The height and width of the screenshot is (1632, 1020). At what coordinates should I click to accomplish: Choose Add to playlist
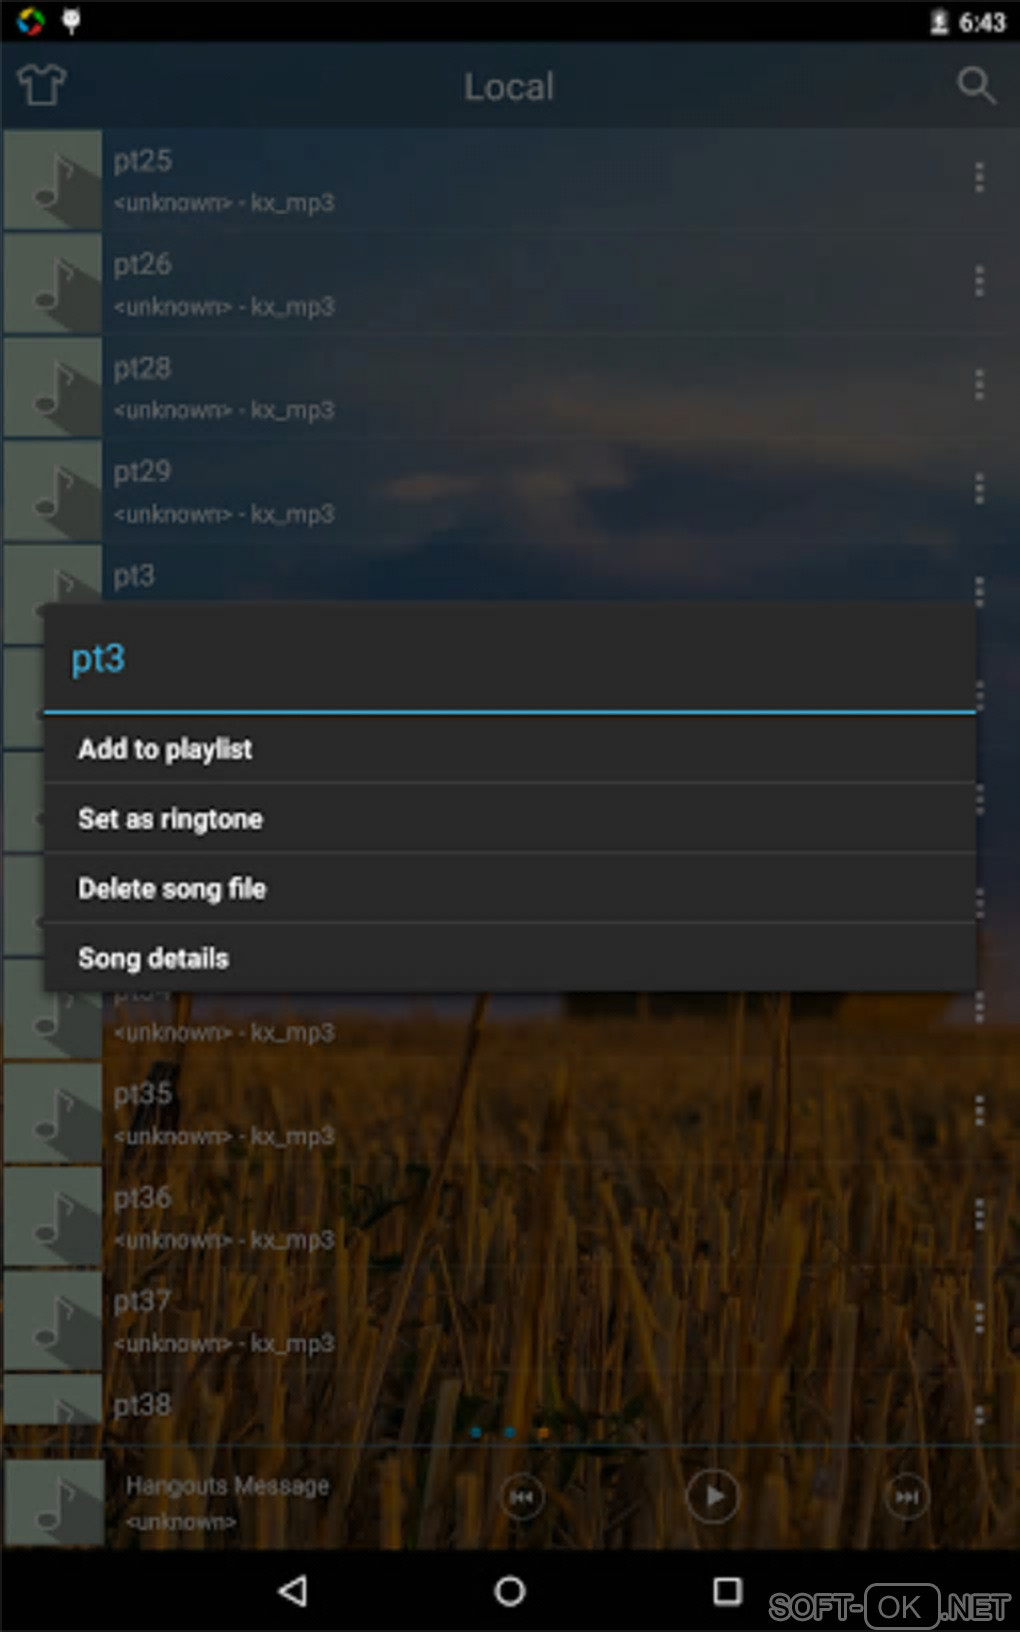[510, 748]
